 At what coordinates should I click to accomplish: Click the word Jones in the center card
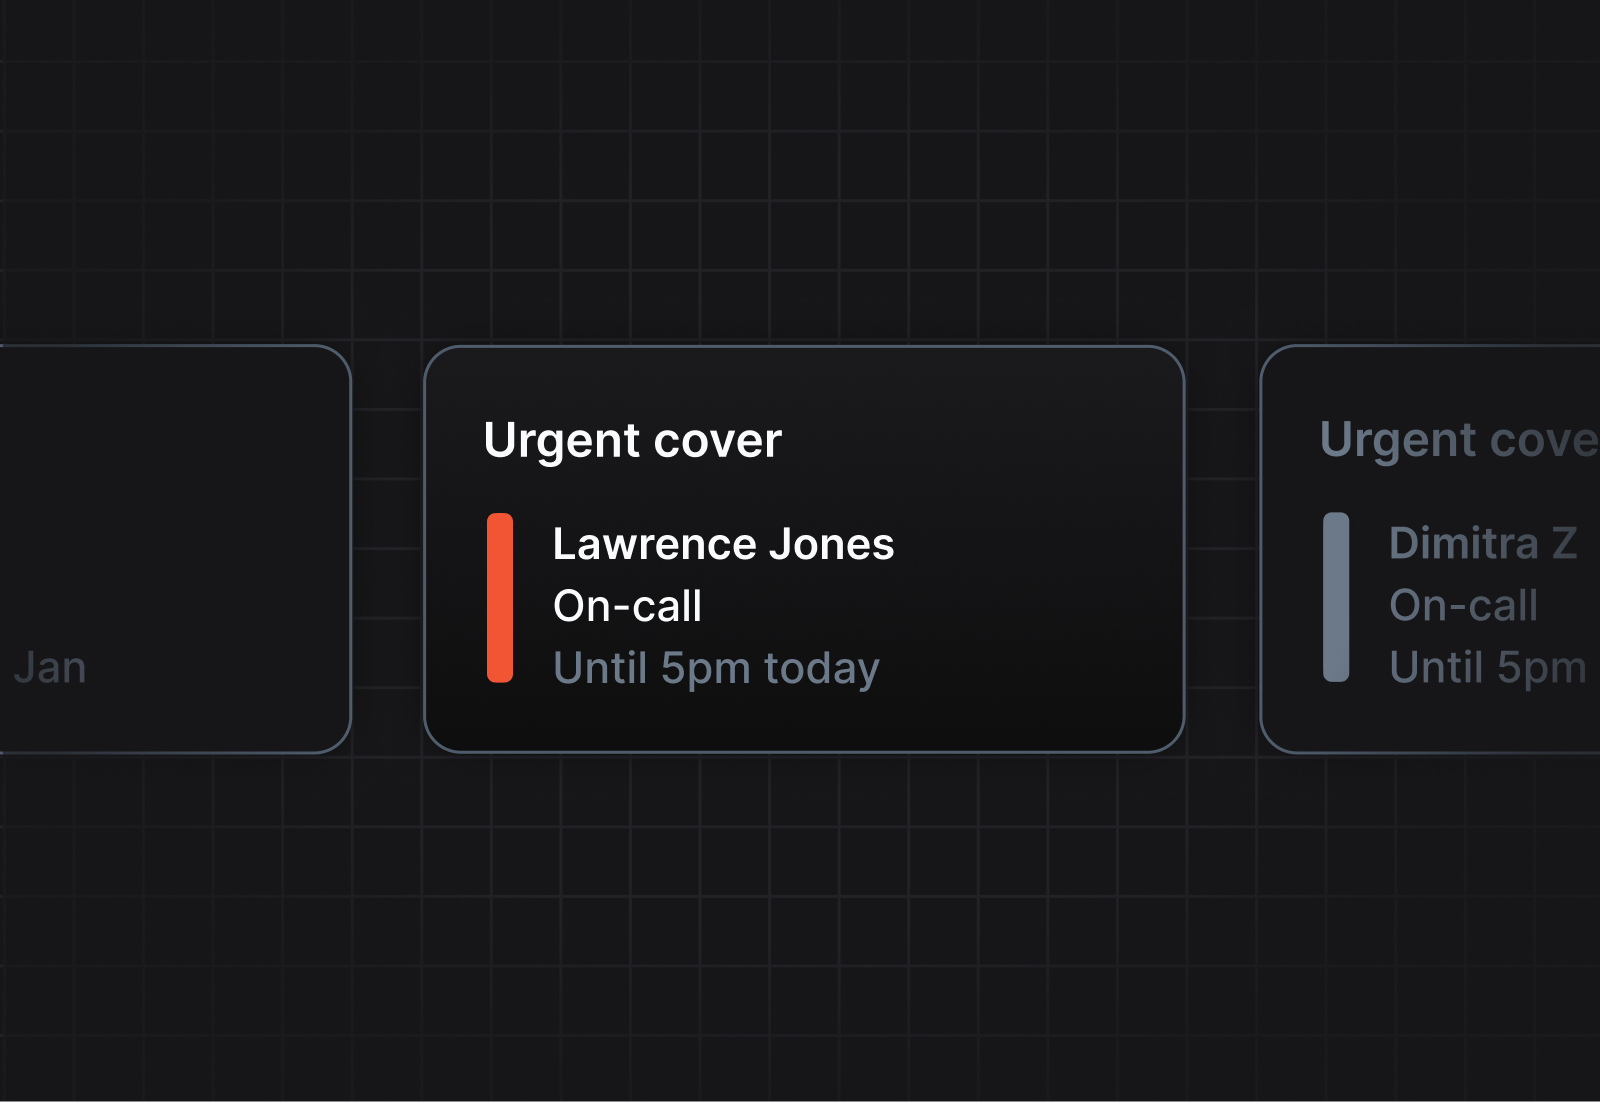(x=831, y=545)
